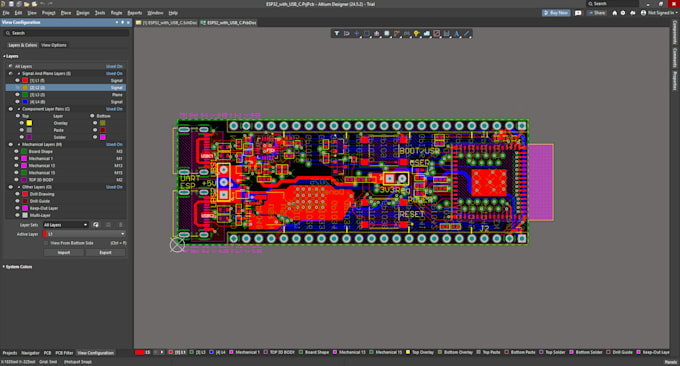
Task: Click the View Configuration panel search field
Action: coord(66,33)
